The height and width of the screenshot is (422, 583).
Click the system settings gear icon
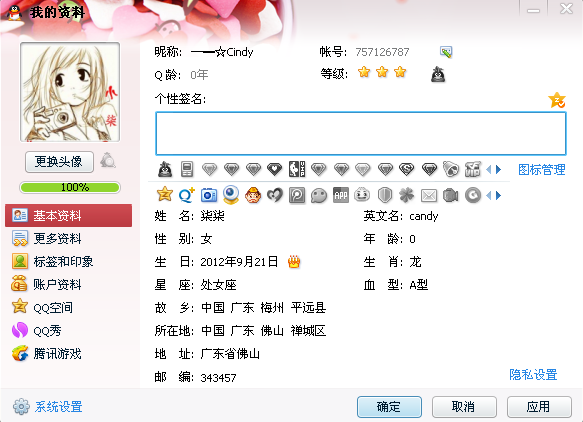point(21,407)
